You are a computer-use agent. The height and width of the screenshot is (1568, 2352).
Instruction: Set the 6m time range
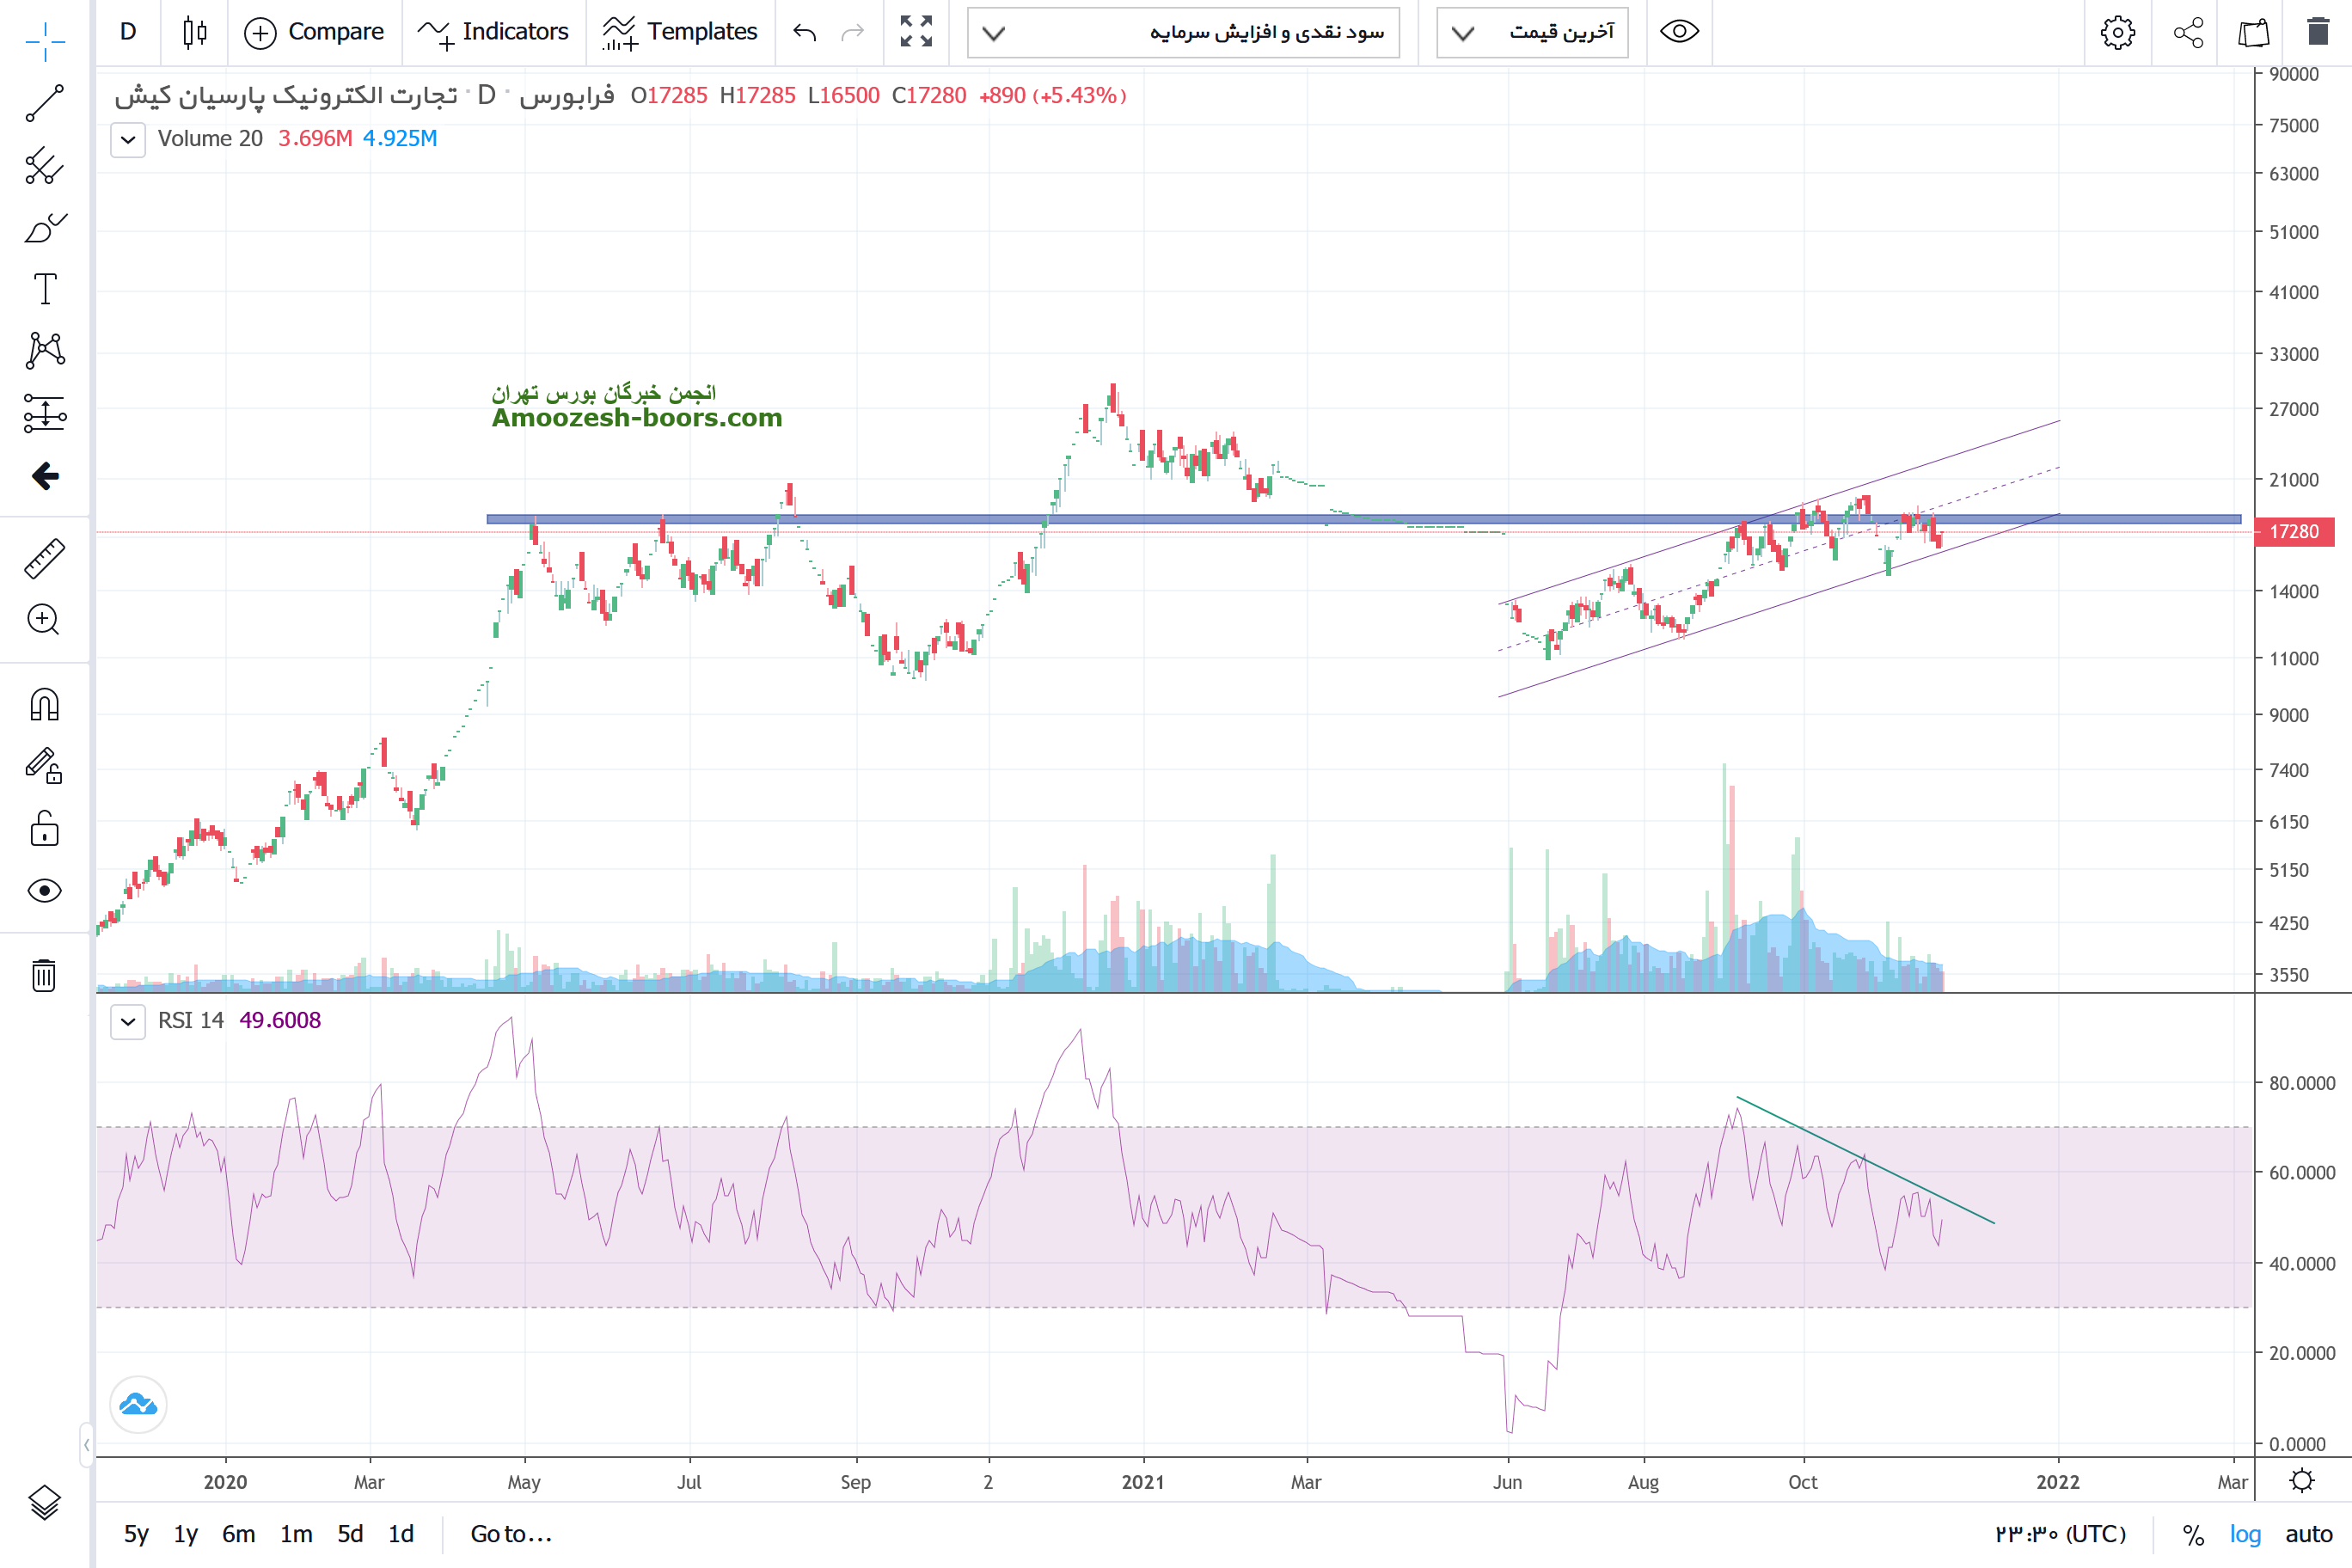[x=238, y=1534]
